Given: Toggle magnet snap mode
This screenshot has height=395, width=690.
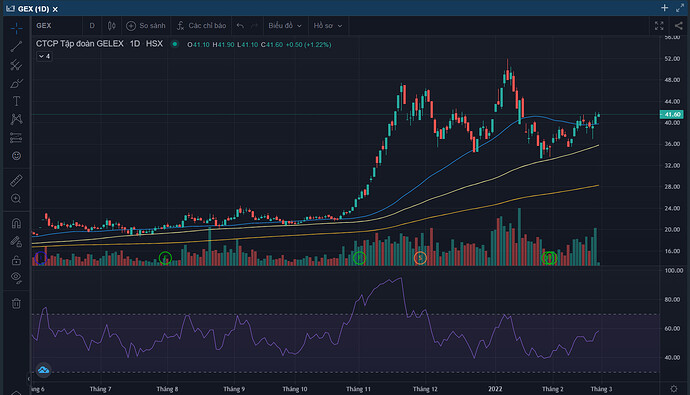Looking at the screenshot, I should coord(16,223).
